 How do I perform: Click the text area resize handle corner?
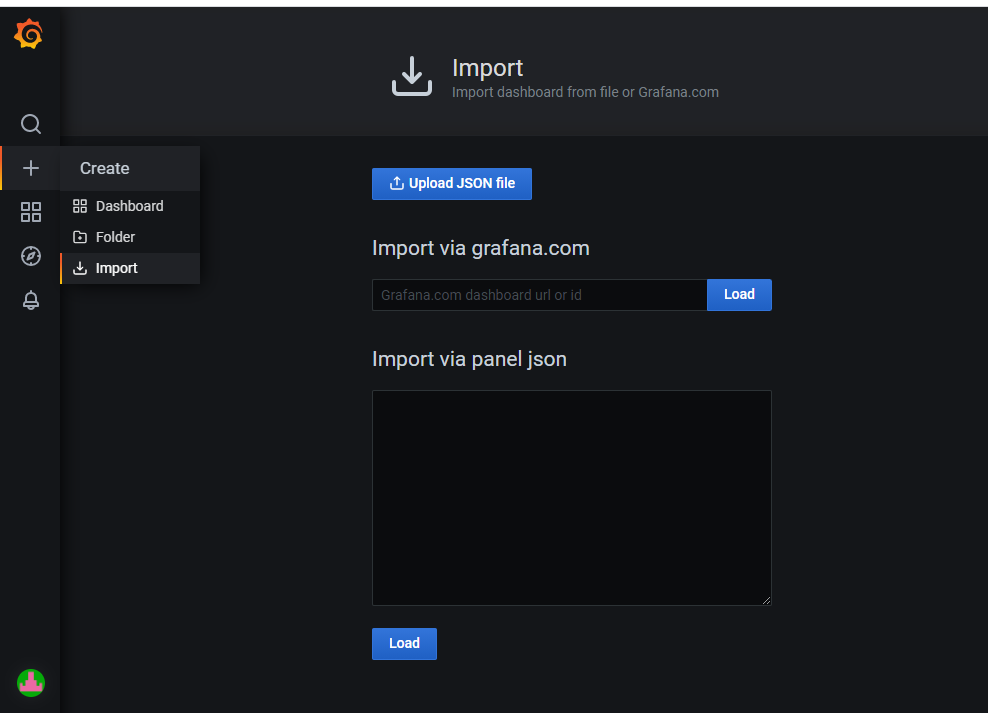(x=766, y=600)
